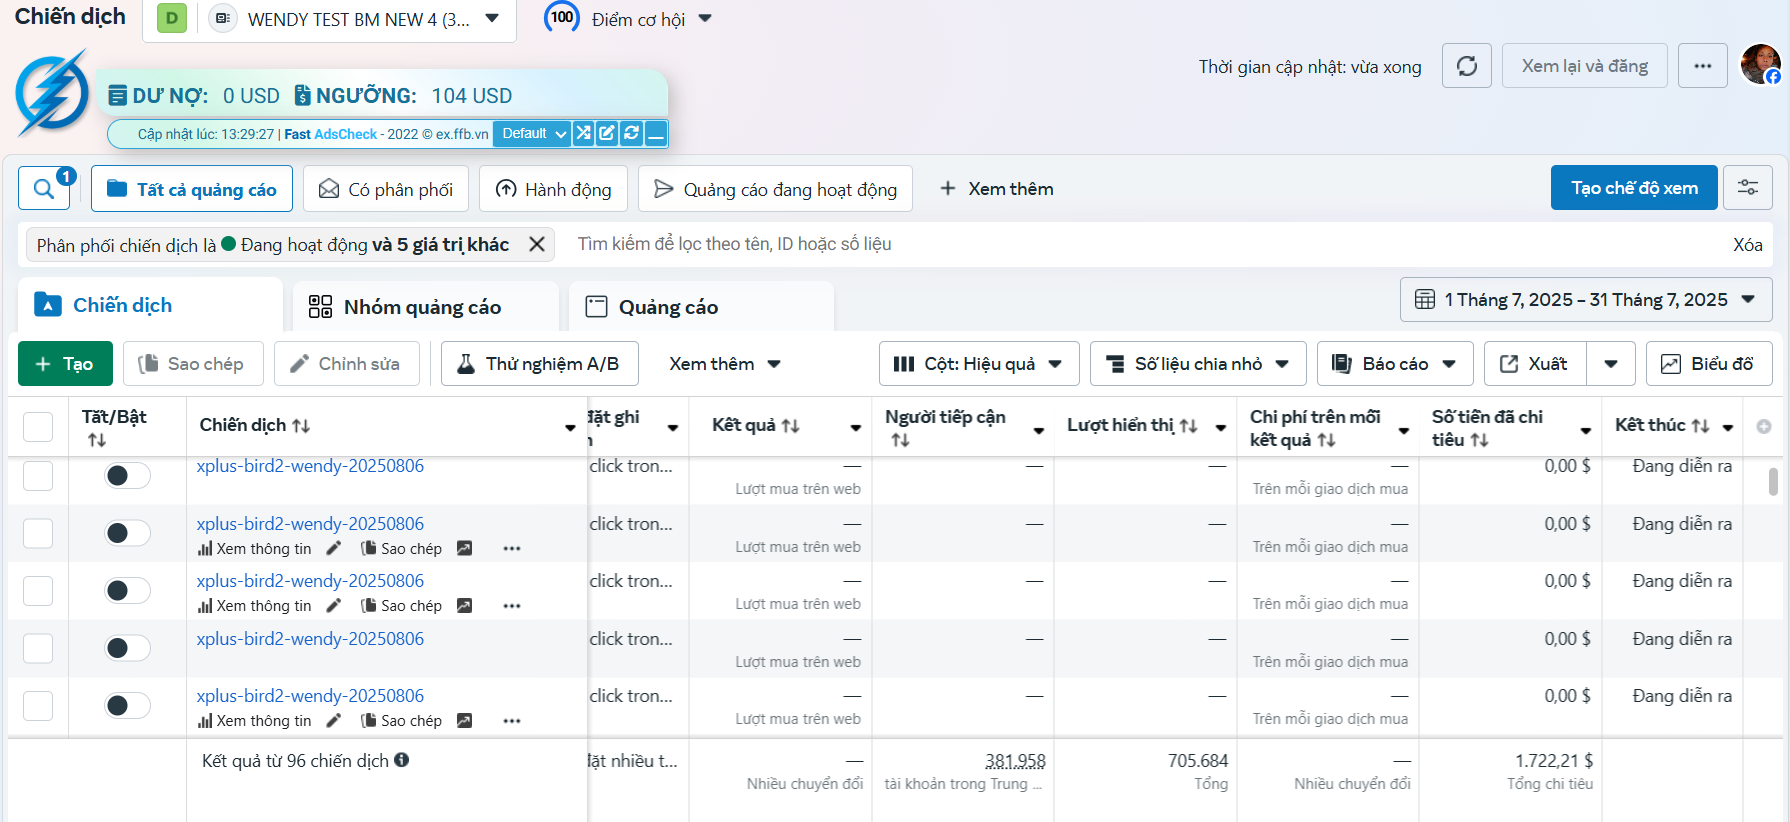The image size is (1790, 822).
Task: Click the 'Biểu đồ' charts button
Action: 1709,364
